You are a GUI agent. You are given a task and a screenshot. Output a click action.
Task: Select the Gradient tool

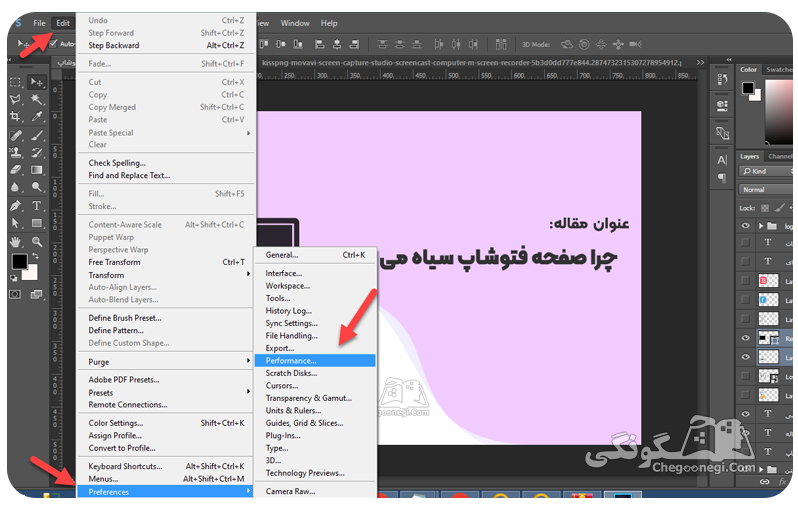click(x=37, y=170)
